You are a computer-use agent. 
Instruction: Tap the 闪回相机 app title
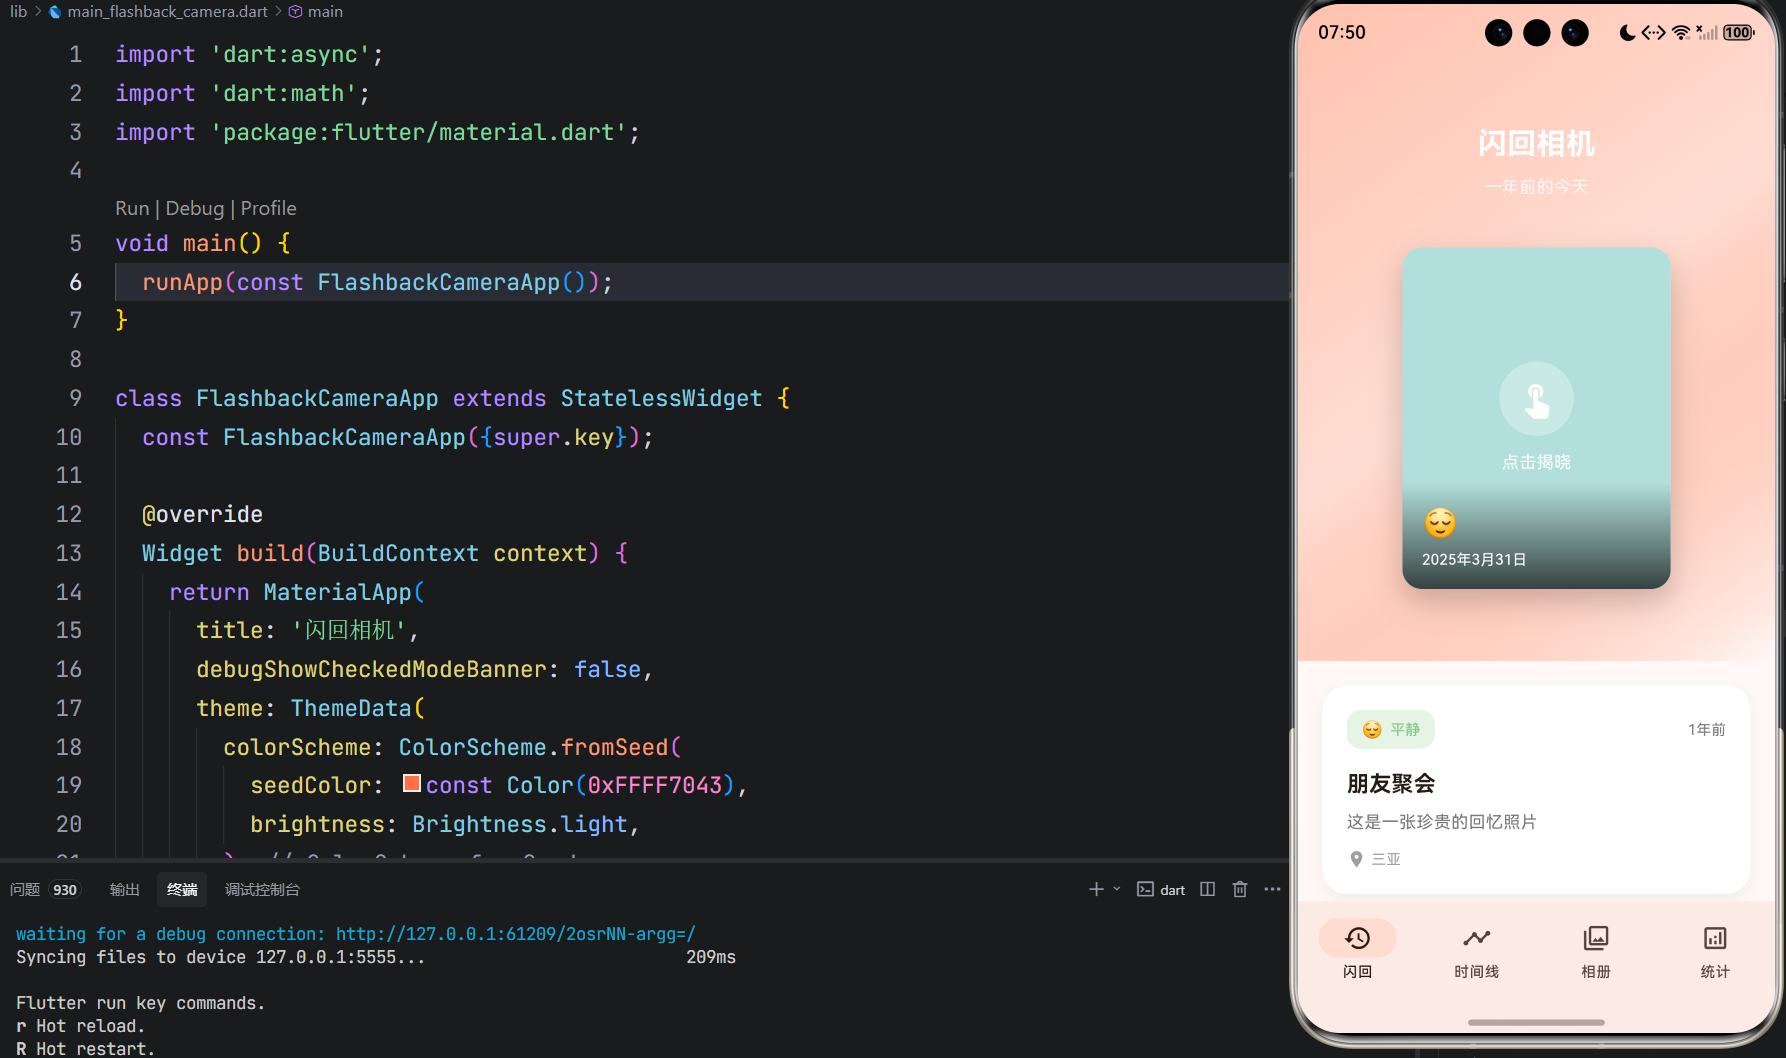coord(1536,143)
